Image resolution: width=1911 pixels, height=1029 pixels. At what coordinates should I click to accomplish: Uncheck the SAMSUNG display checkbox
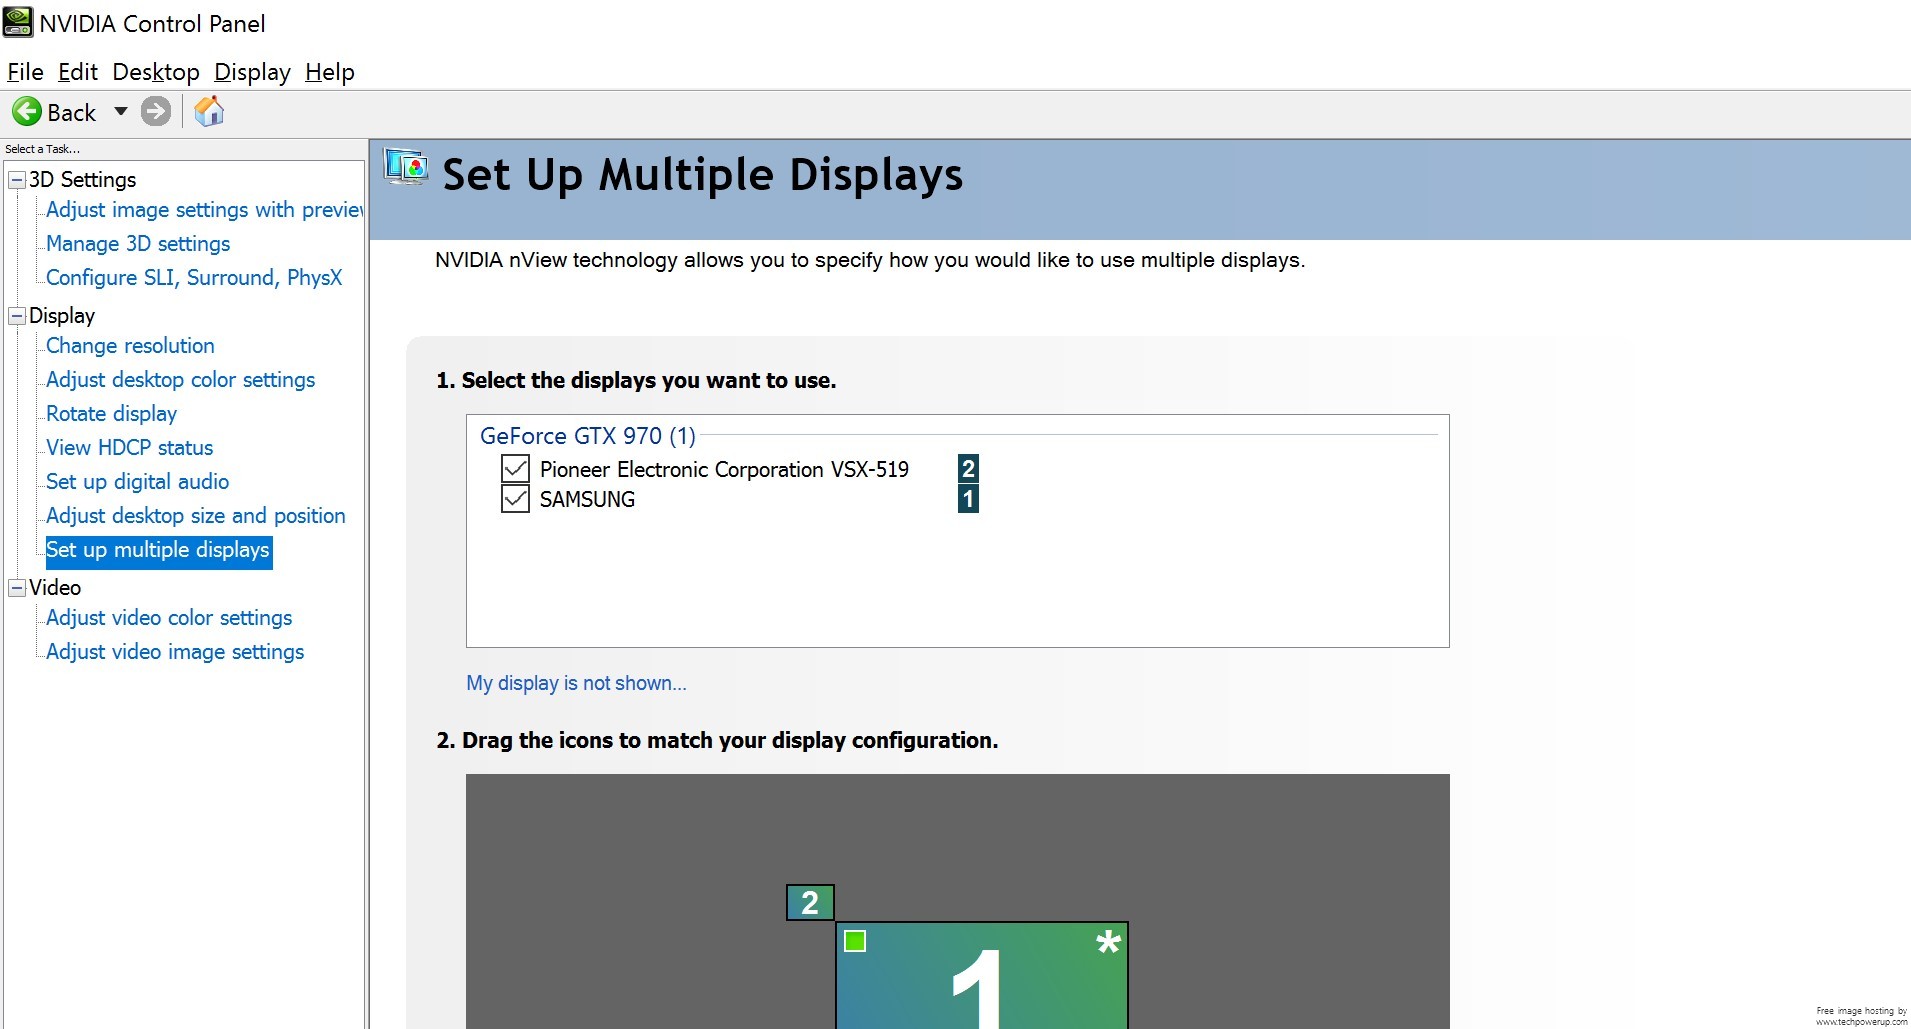(x=515, y=498)
